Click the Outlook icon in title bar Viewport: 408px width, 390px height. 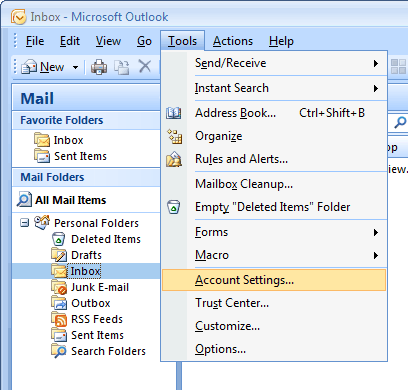click(x=18, y=17)
